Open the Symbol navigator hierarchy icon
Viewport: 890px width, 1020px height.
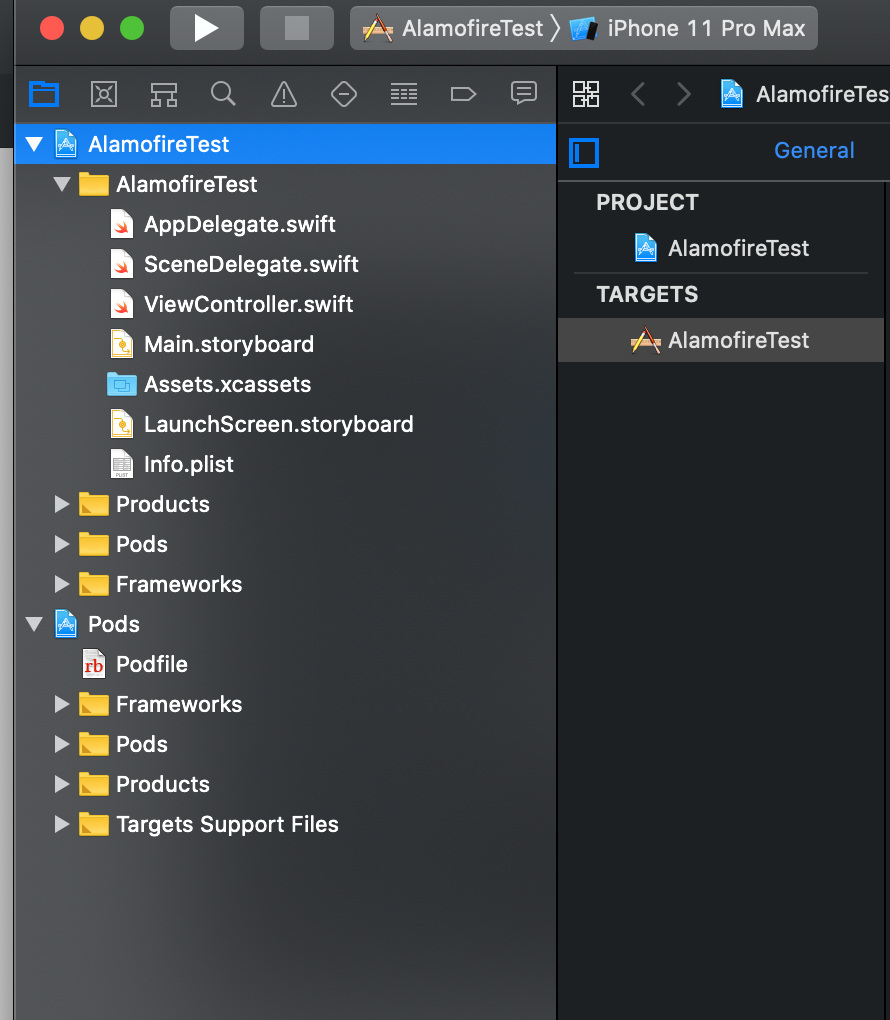tap(164, 94)
